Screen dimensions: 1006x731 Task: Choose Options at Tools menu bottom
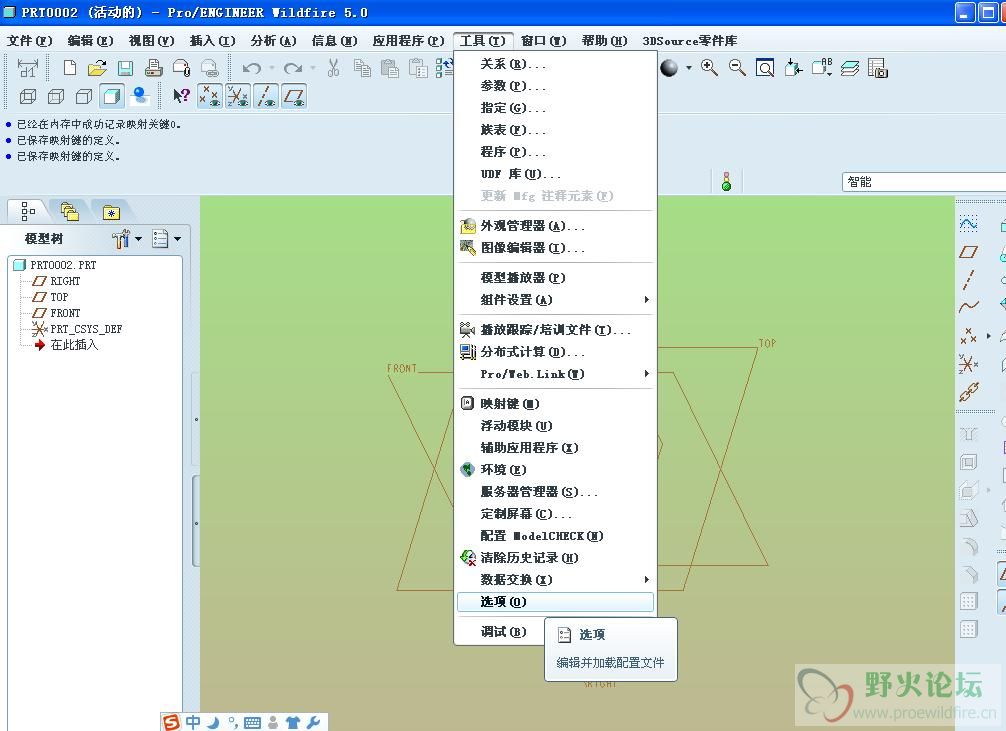(x=556, y=602)
